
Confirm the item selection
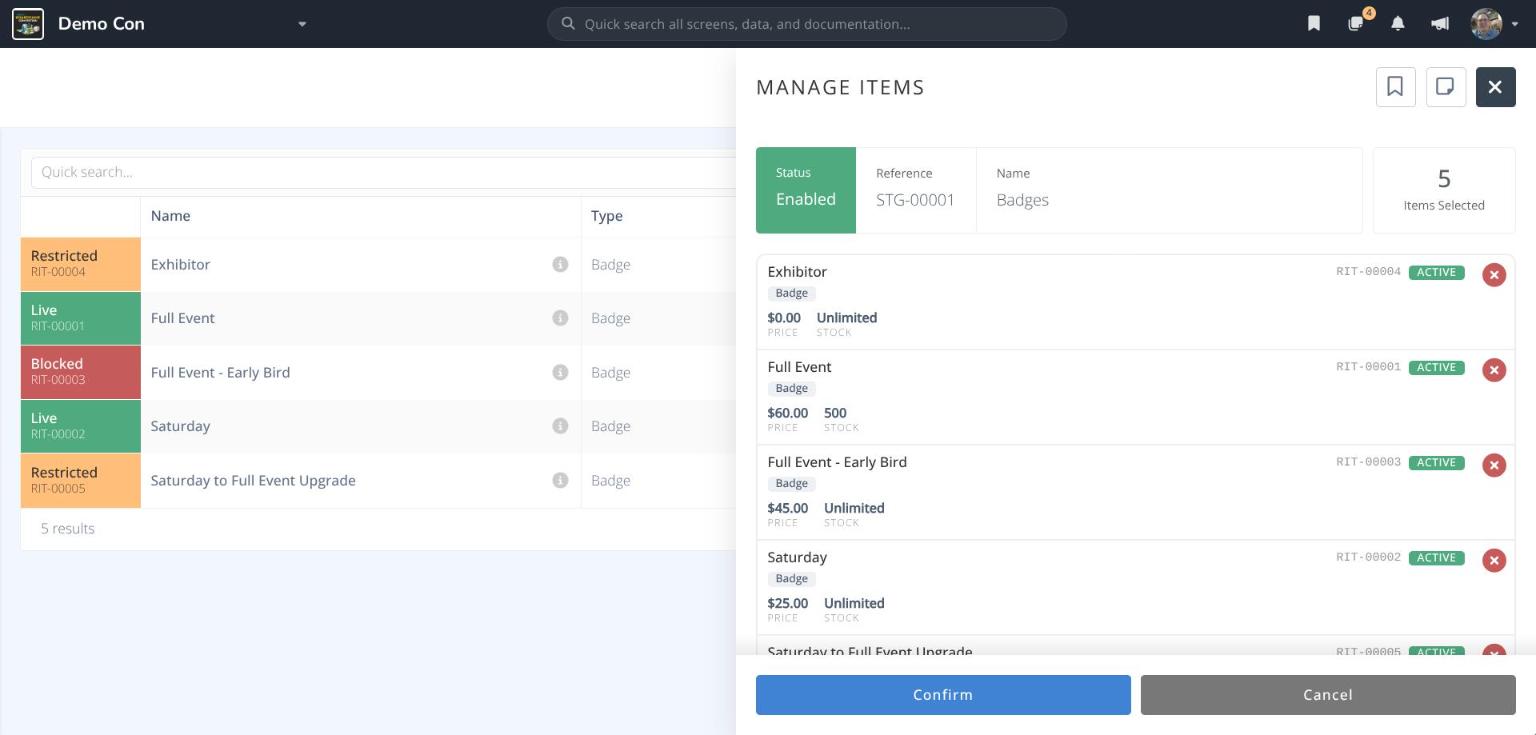pyautogui.click(x=943, y=695)
